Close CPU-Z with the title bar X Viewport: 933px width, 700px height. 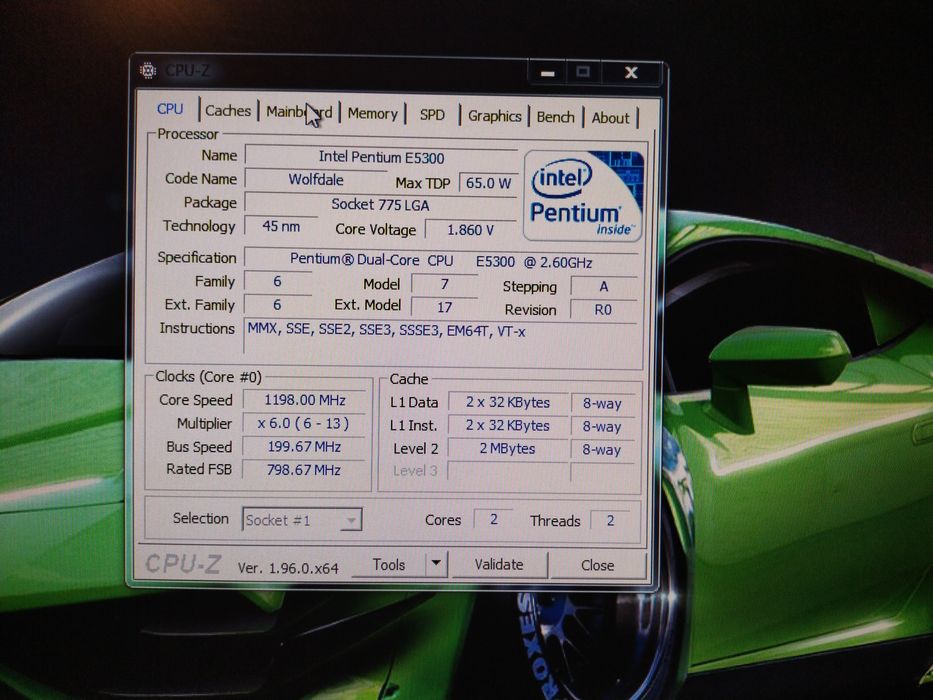(631, 73)
